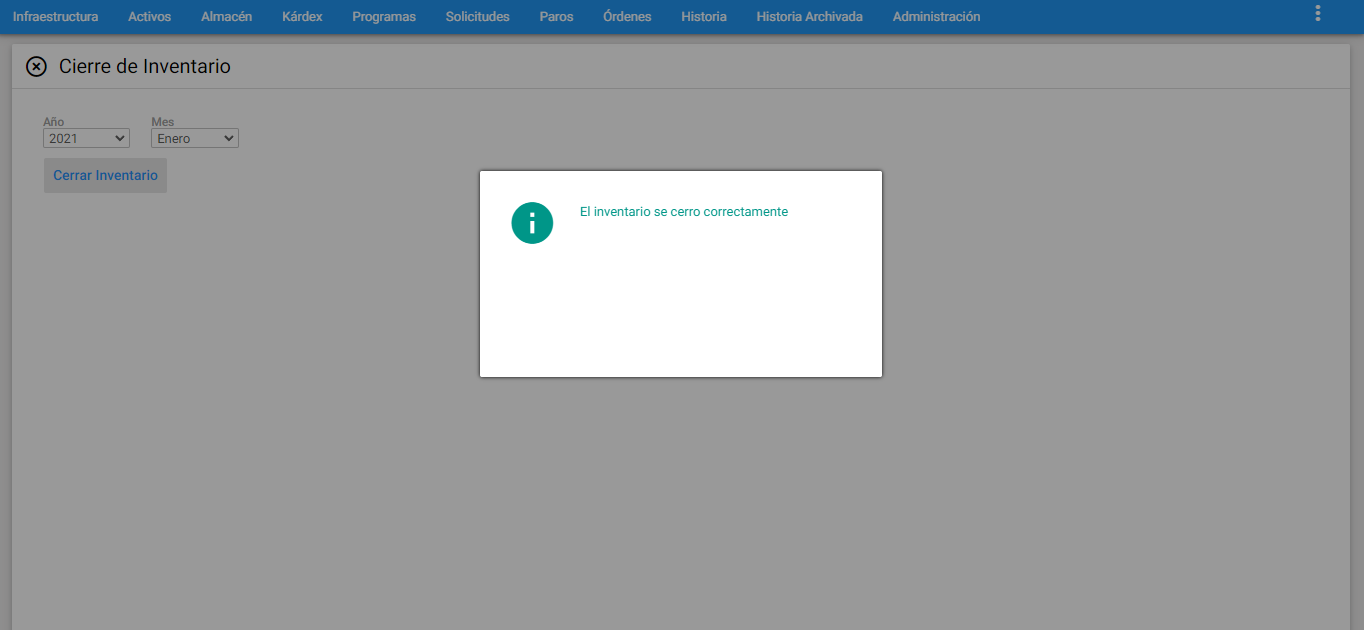The height and width of the screenshot is (630, 1364).
Task: Click the green info icon in dialog
Action: click(532, 223)
